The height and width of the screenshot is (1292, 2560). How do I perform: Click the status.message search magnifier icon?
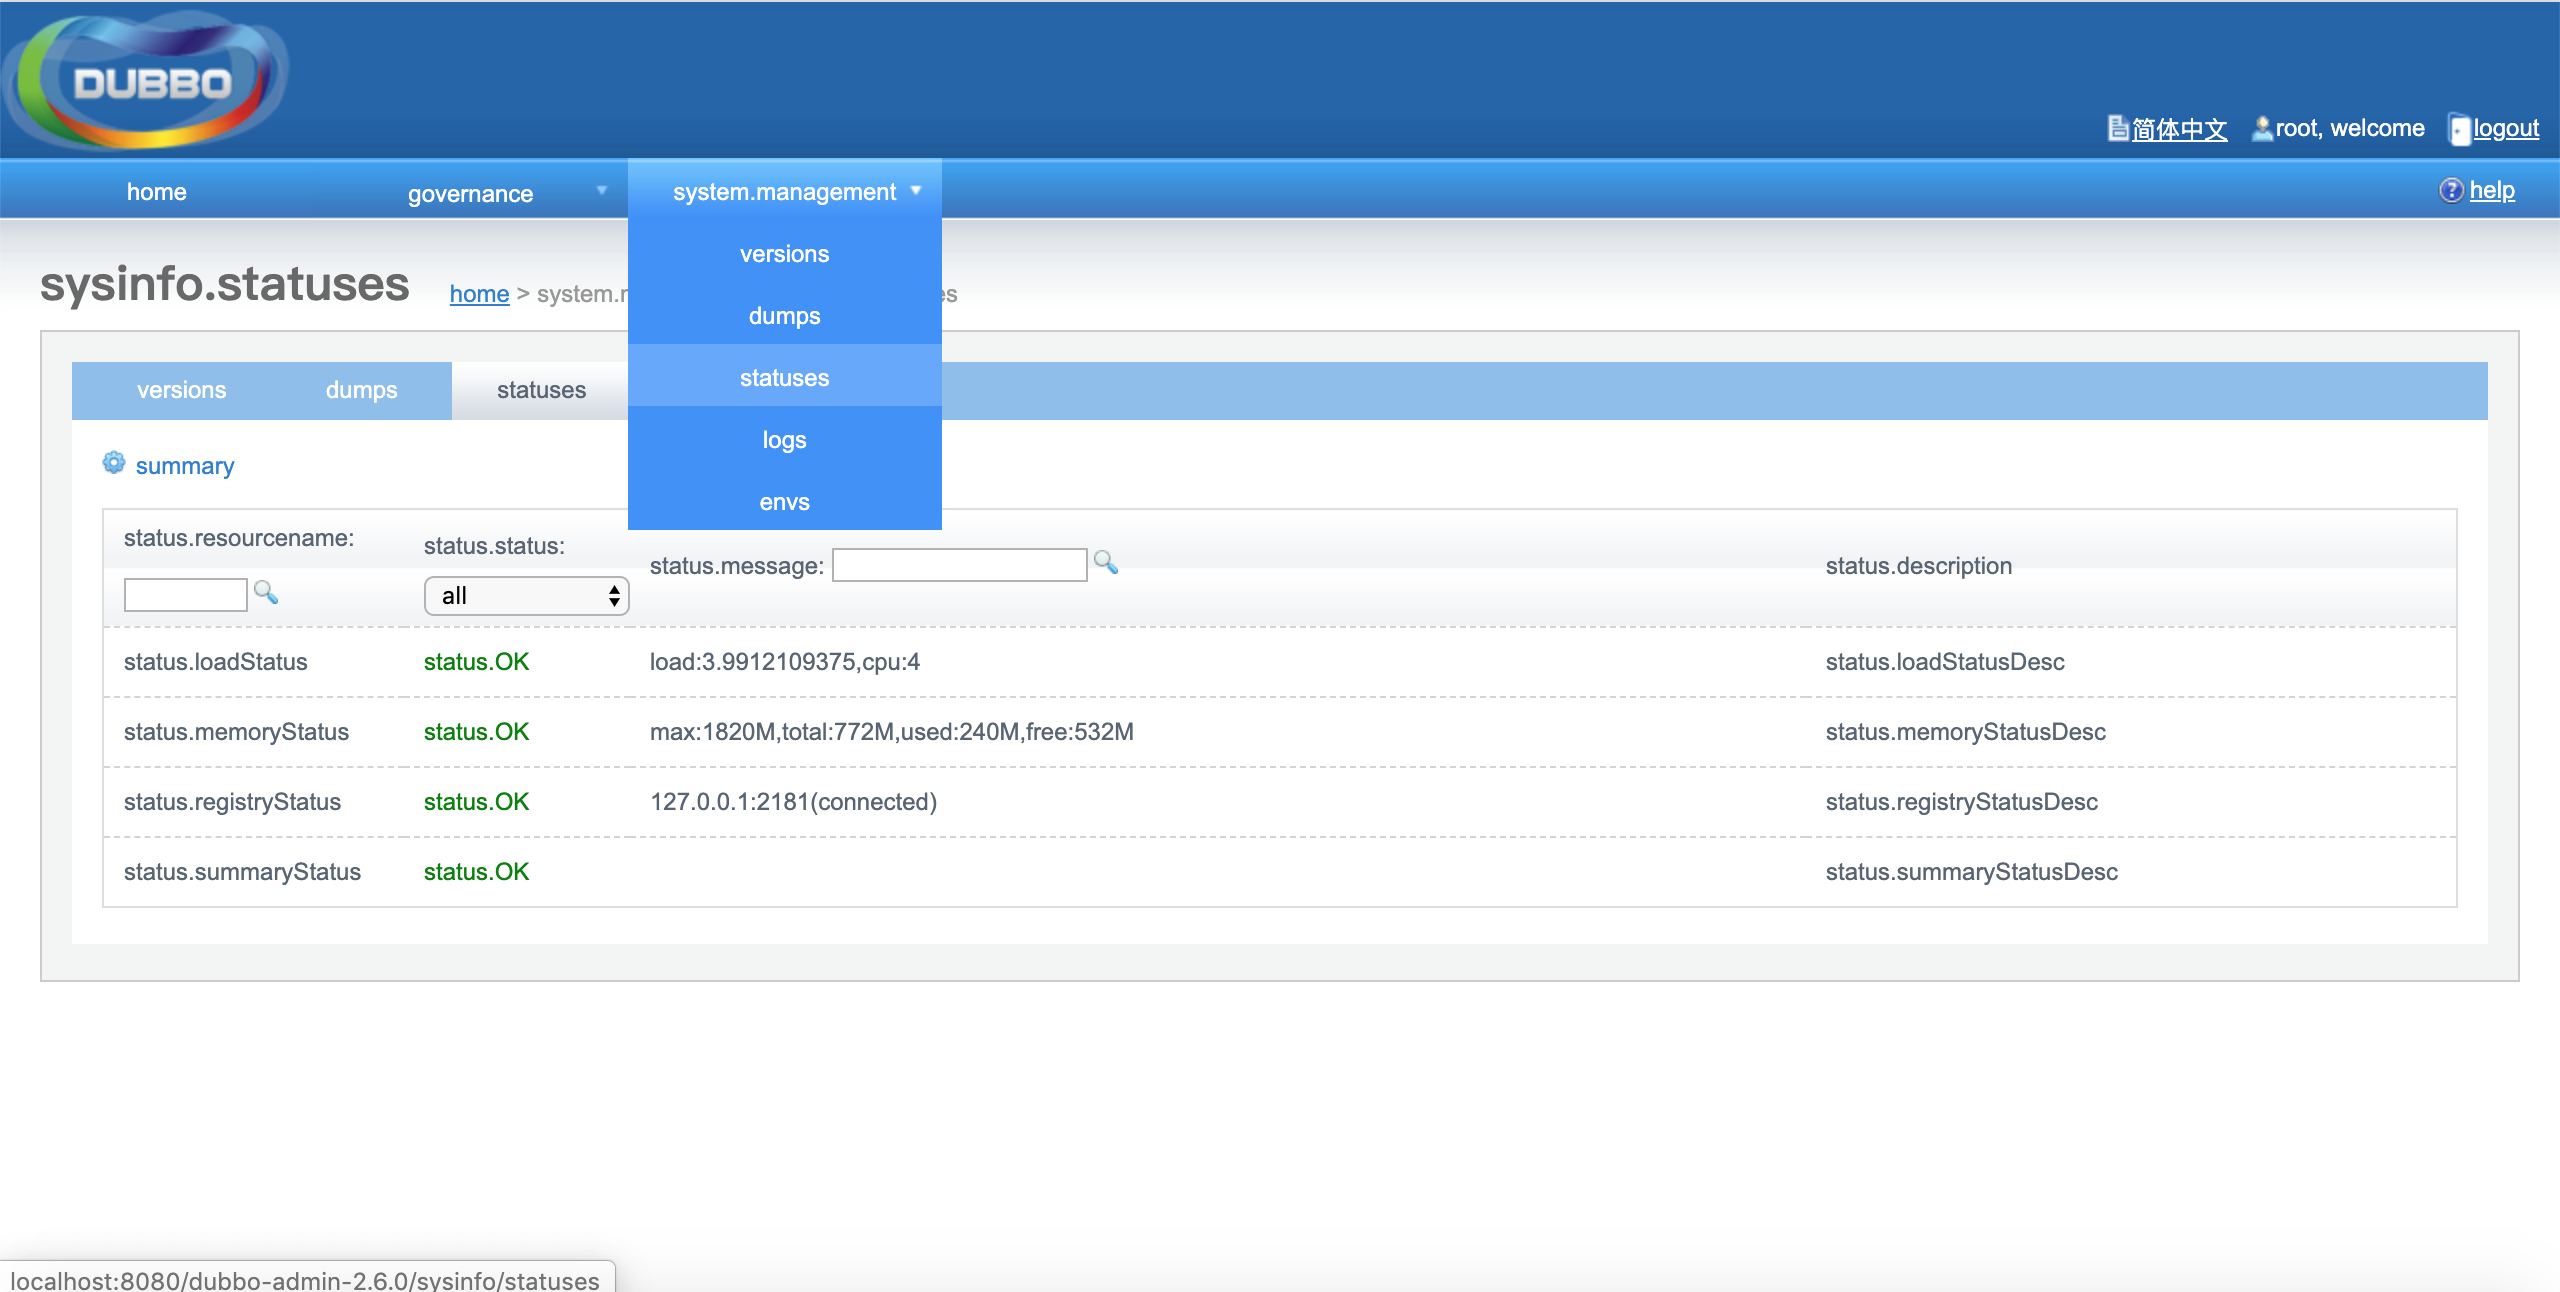(1105, 562)
